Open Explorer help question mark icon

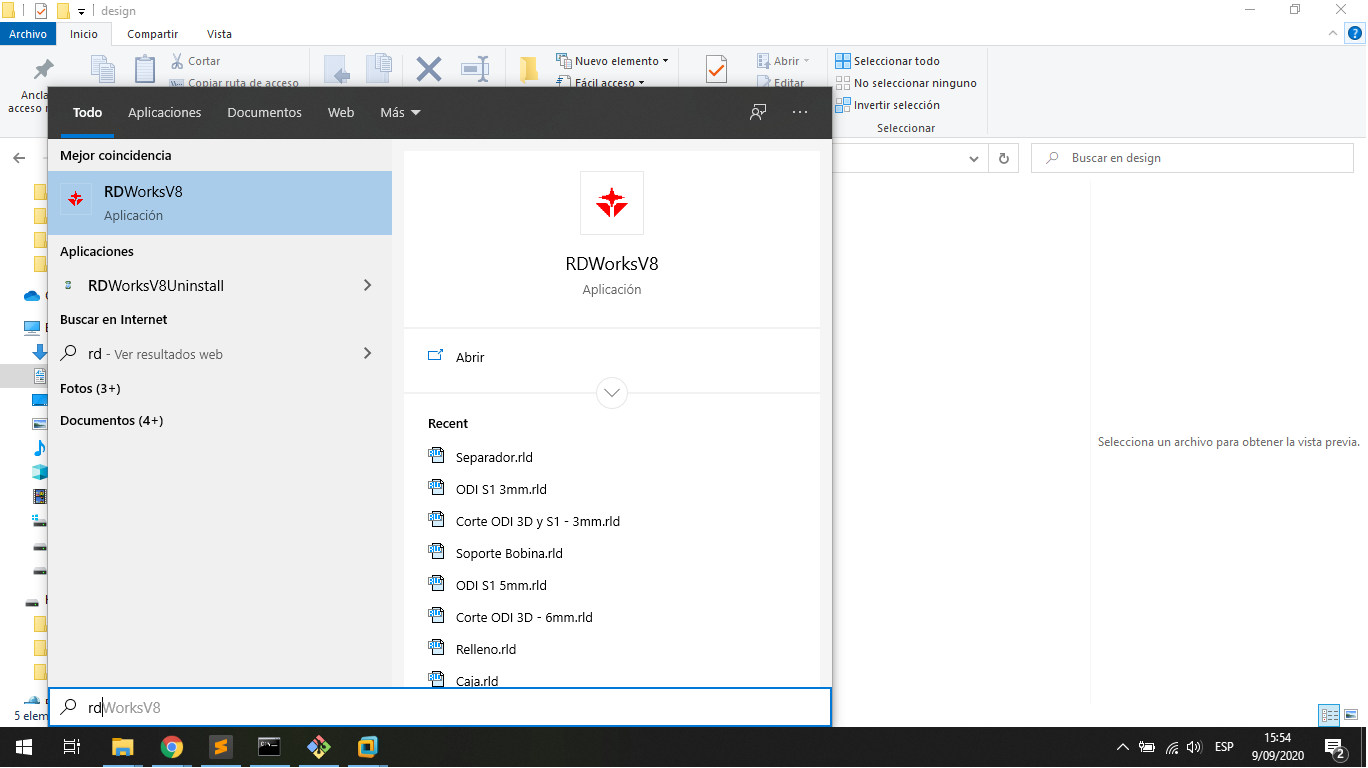pyautogui.click(x=1355, y=34)
